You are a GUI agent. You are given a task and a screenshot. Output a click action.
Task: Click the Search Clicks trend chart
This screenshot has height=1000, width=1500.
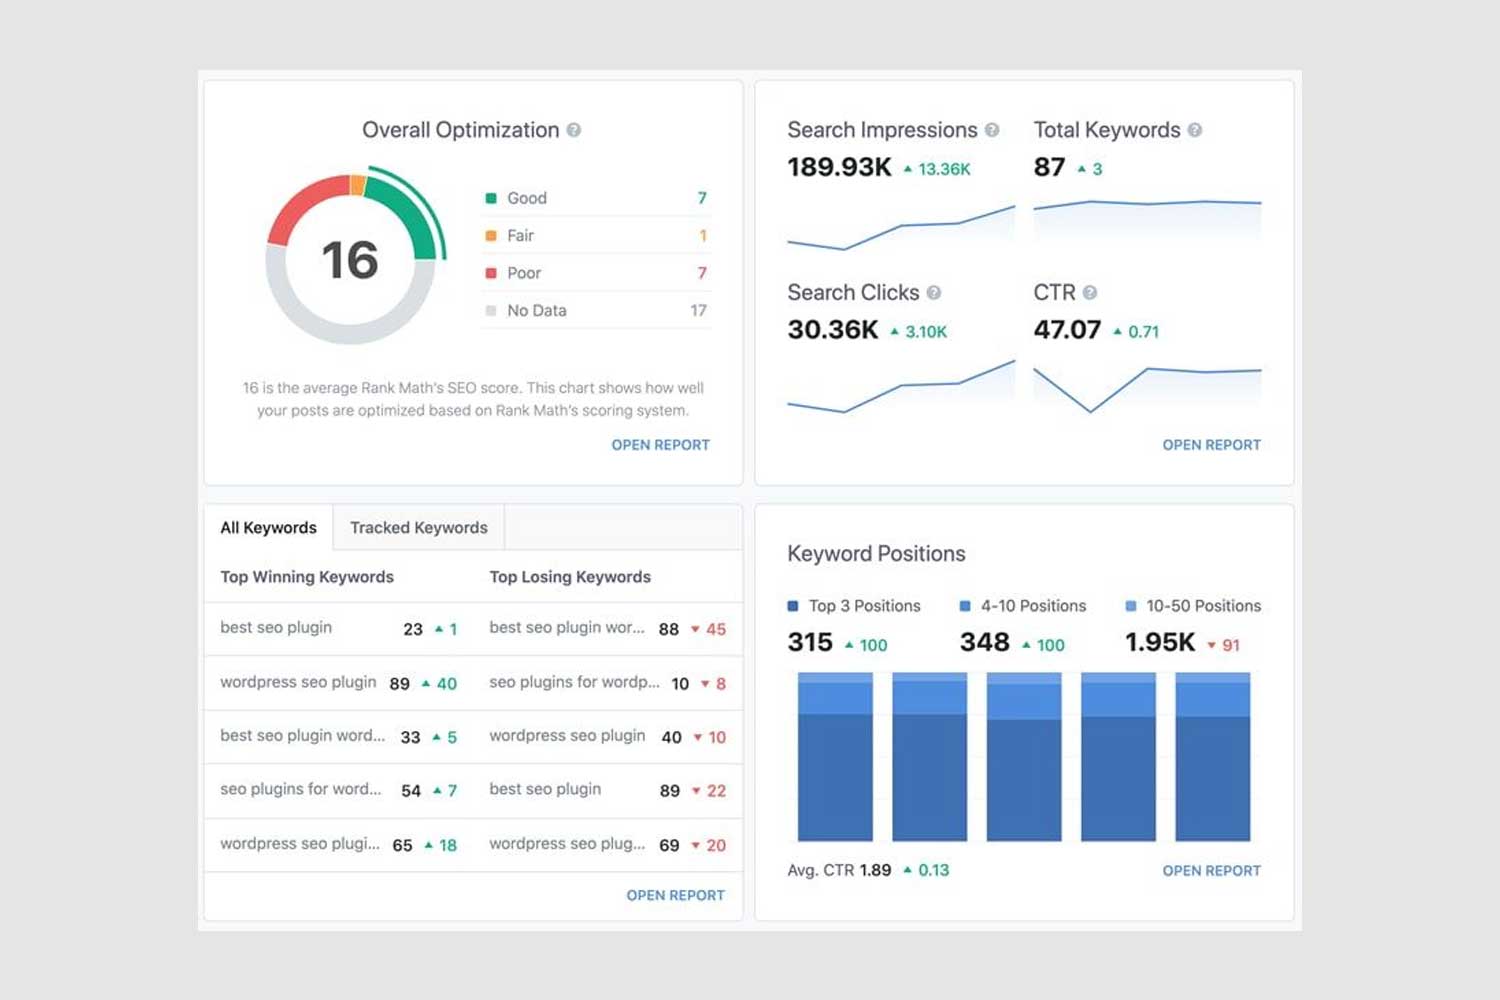tap(901, 387)
